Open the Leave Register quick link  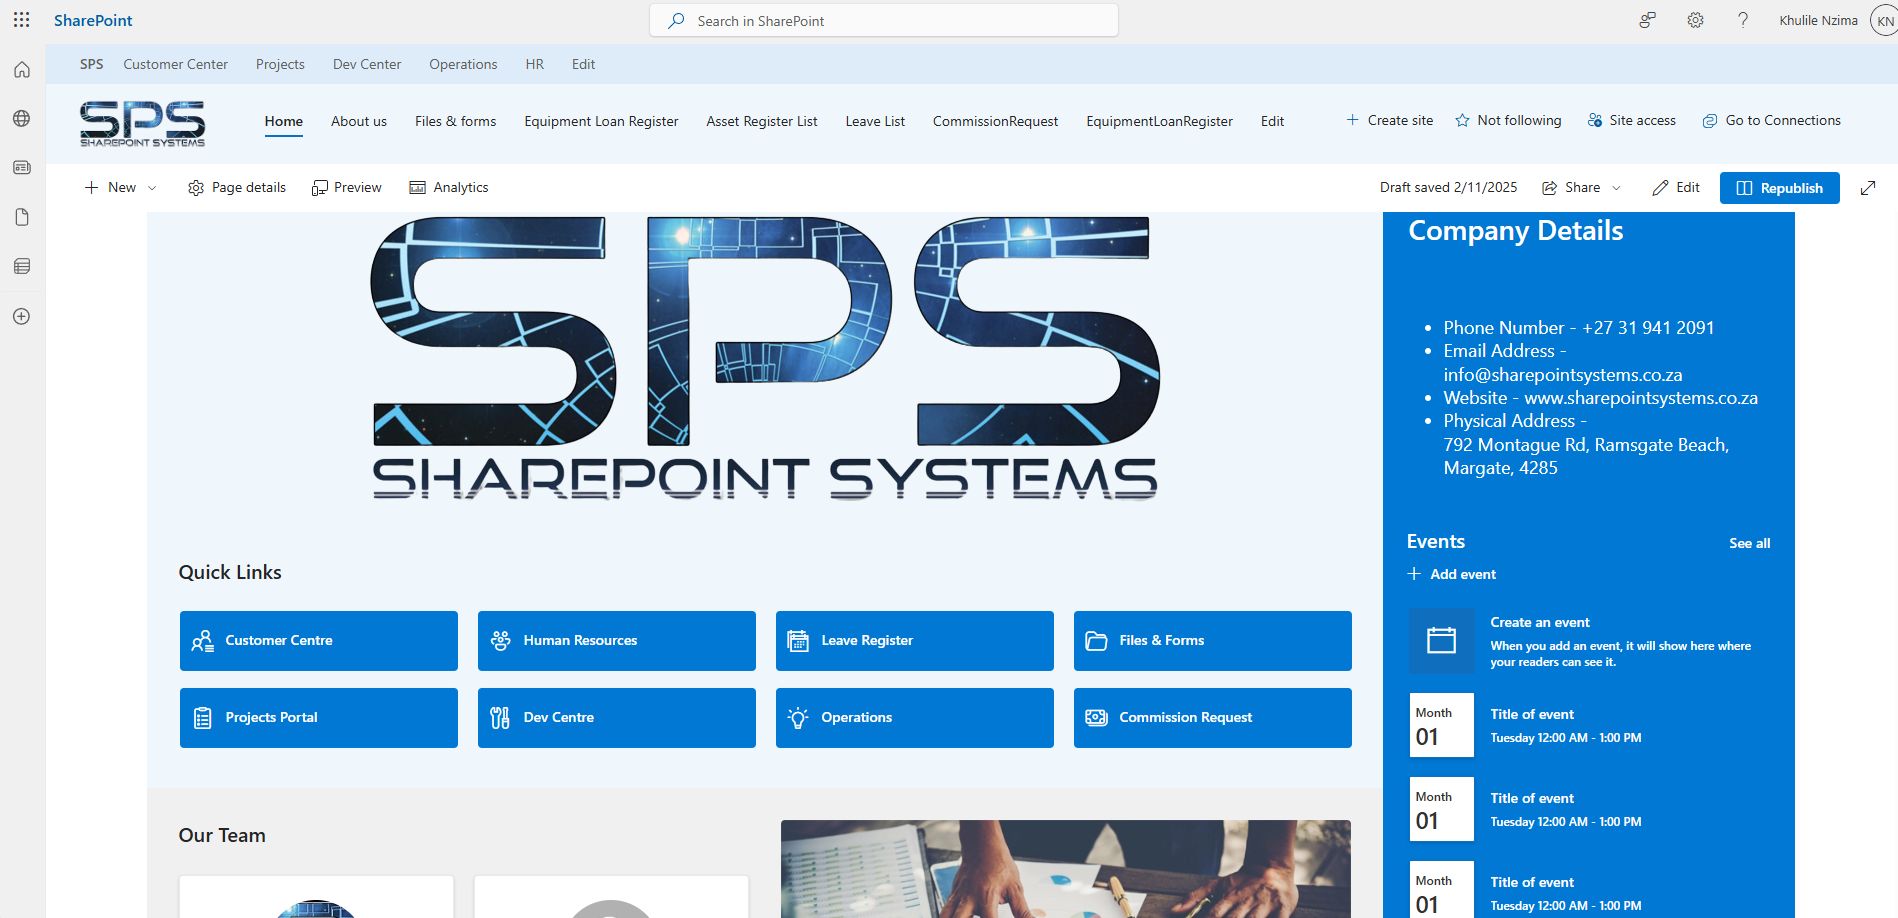coord(914,641)
